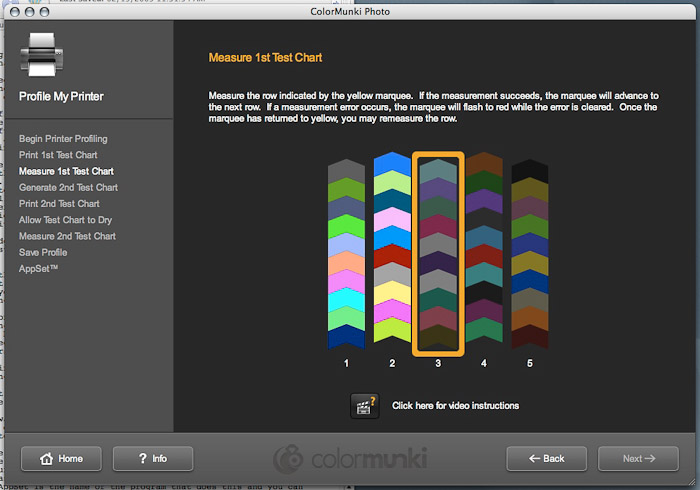Select Print 1st Test Chart step
This screenshot has height=490, width=700.
[58, 155]
